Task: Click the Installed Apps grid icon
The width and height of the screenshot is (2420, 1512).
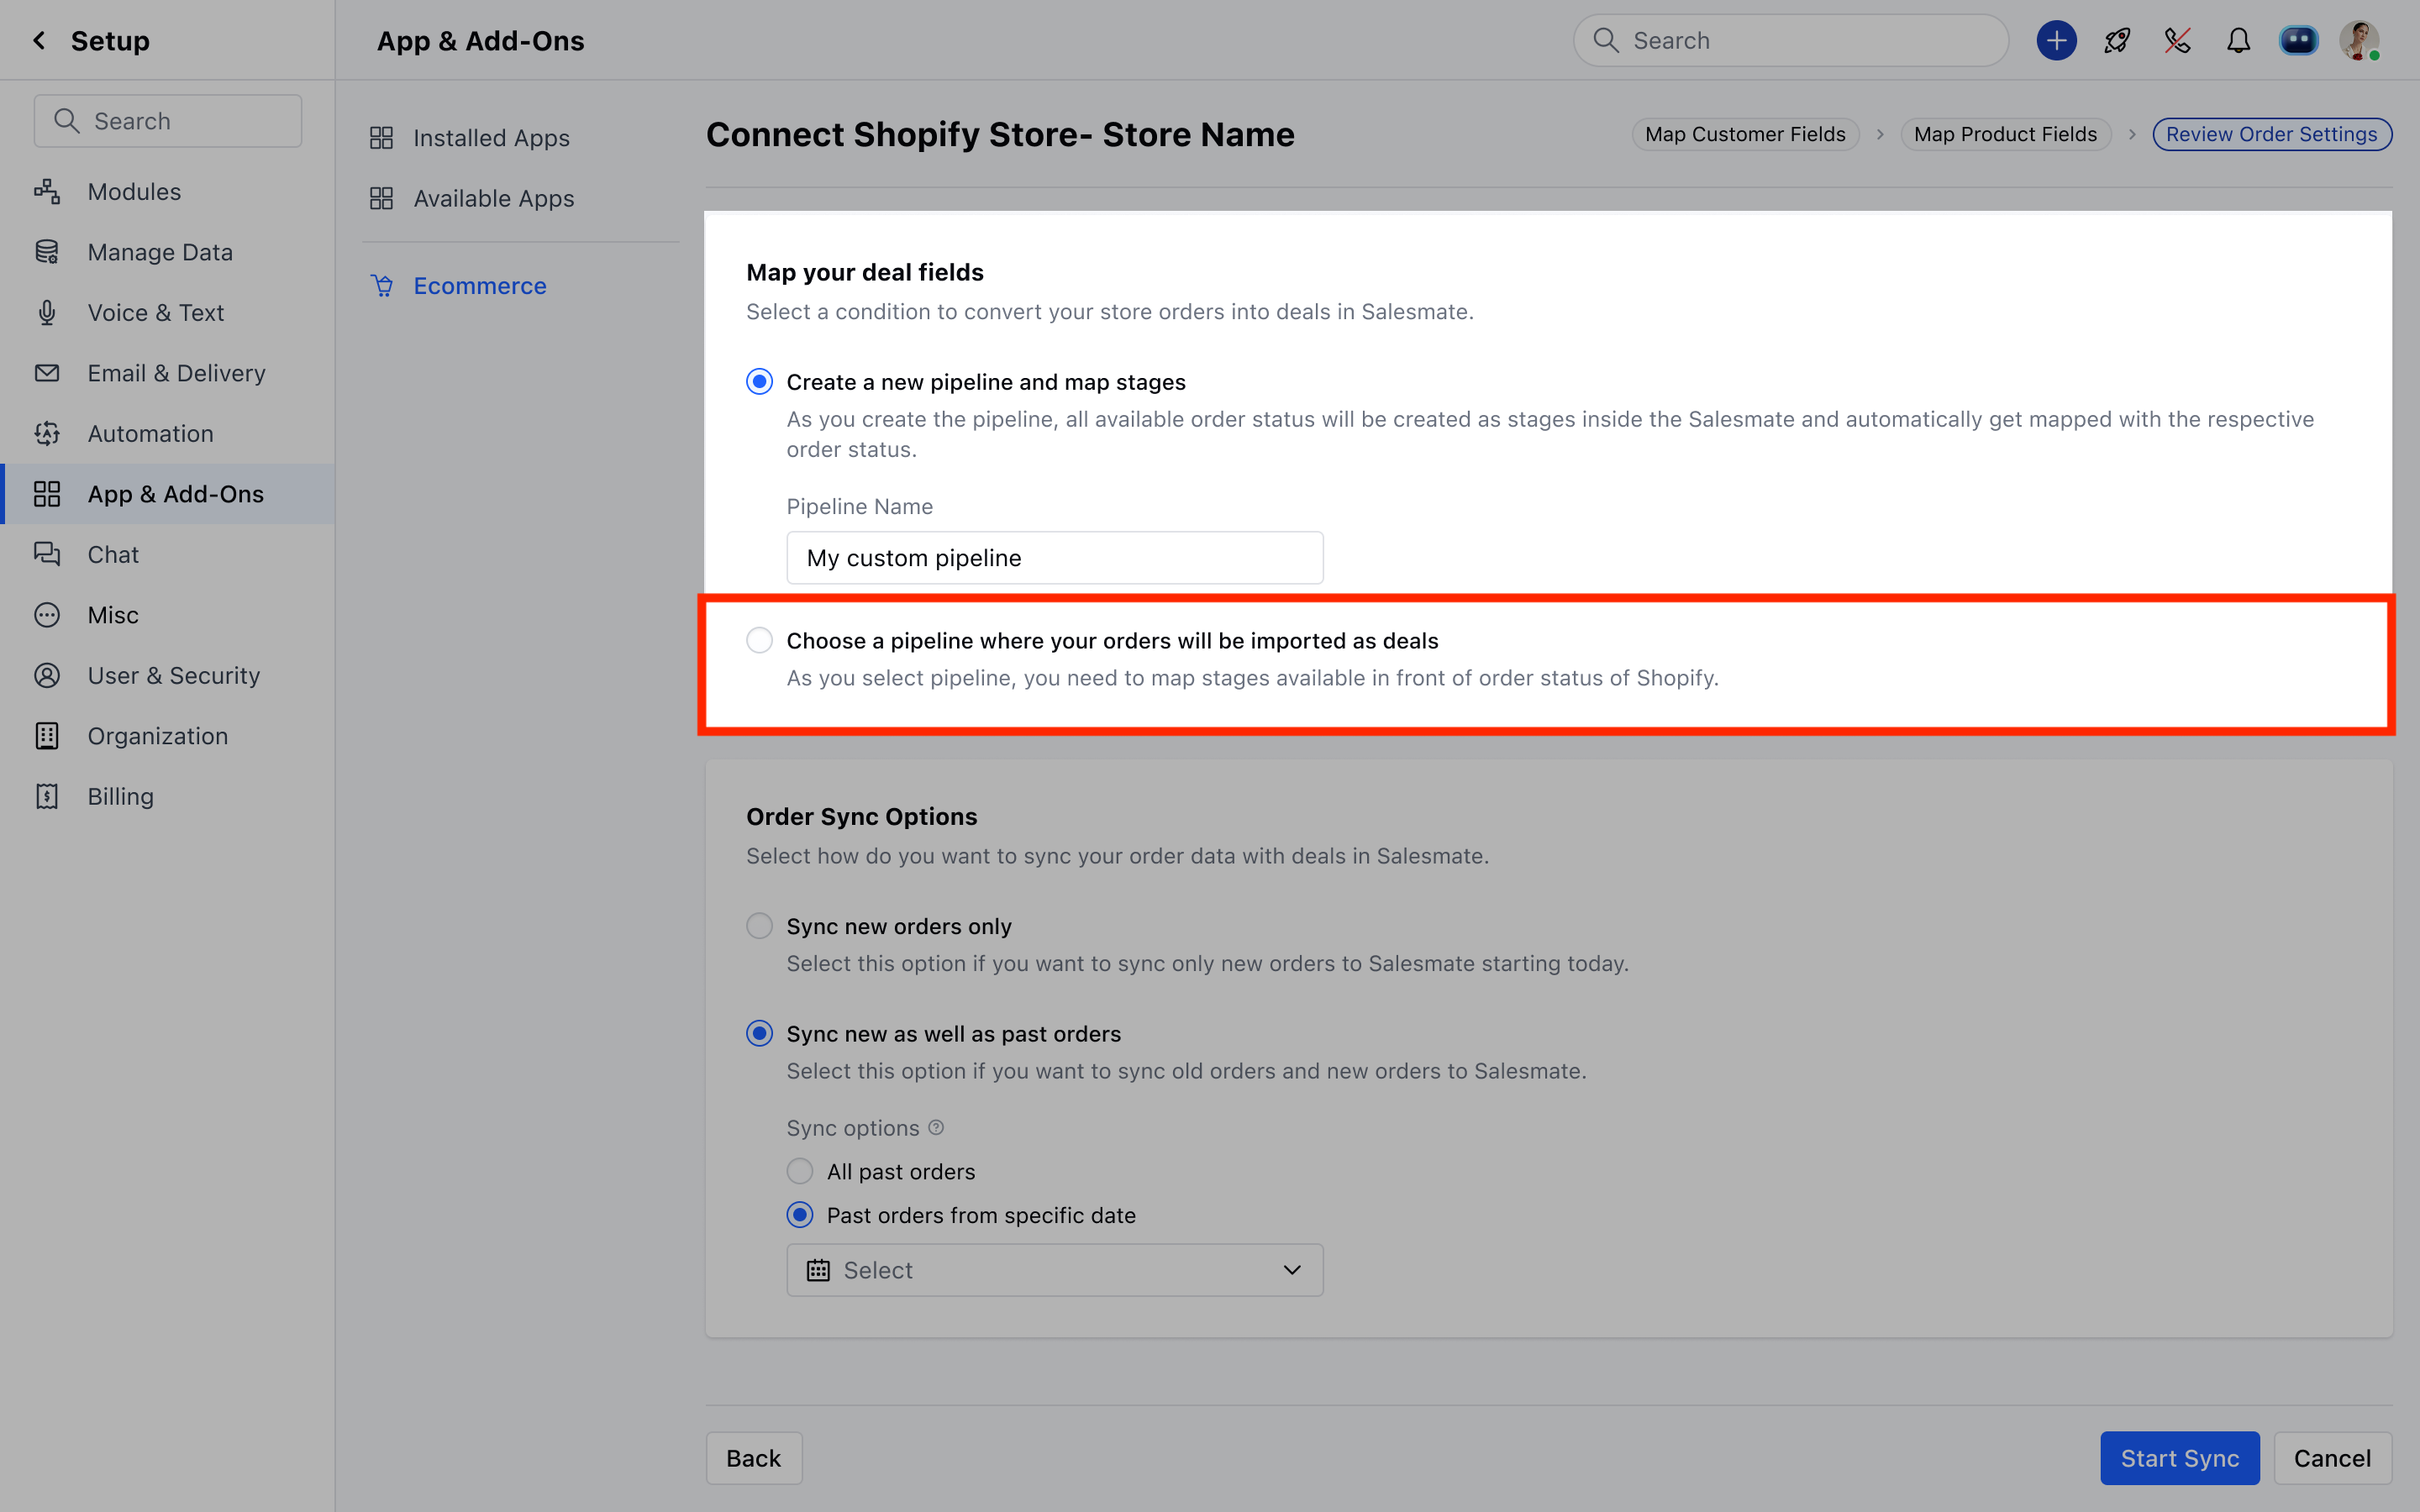Action: 381,138
